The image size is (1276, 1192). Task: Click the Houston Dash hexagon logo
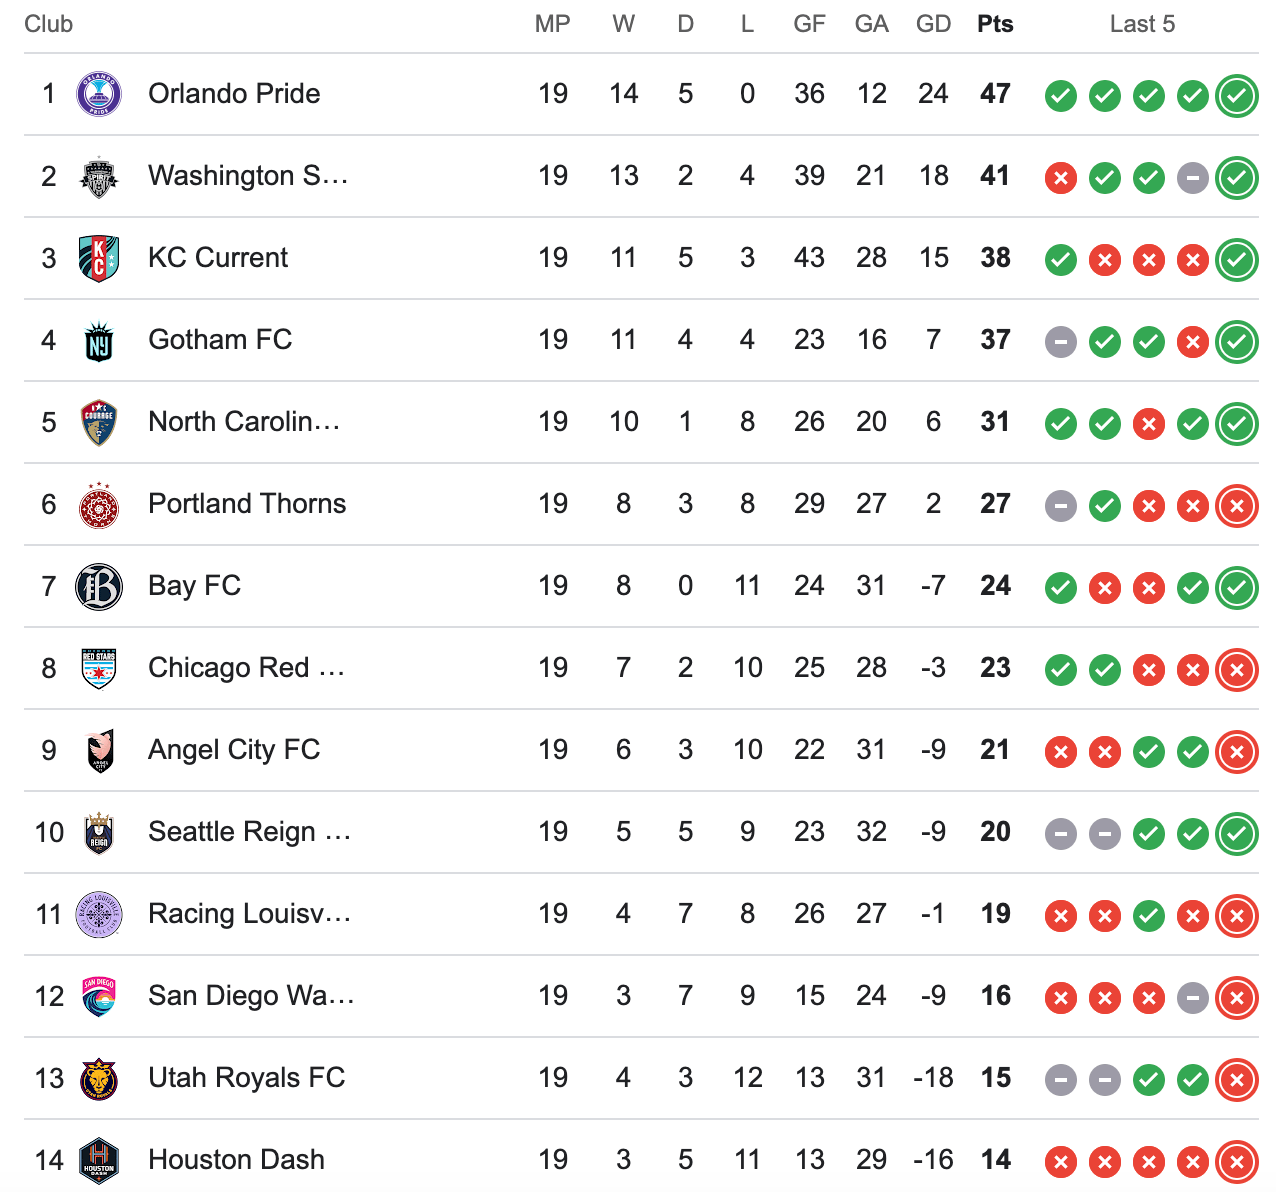(99, 1161)
